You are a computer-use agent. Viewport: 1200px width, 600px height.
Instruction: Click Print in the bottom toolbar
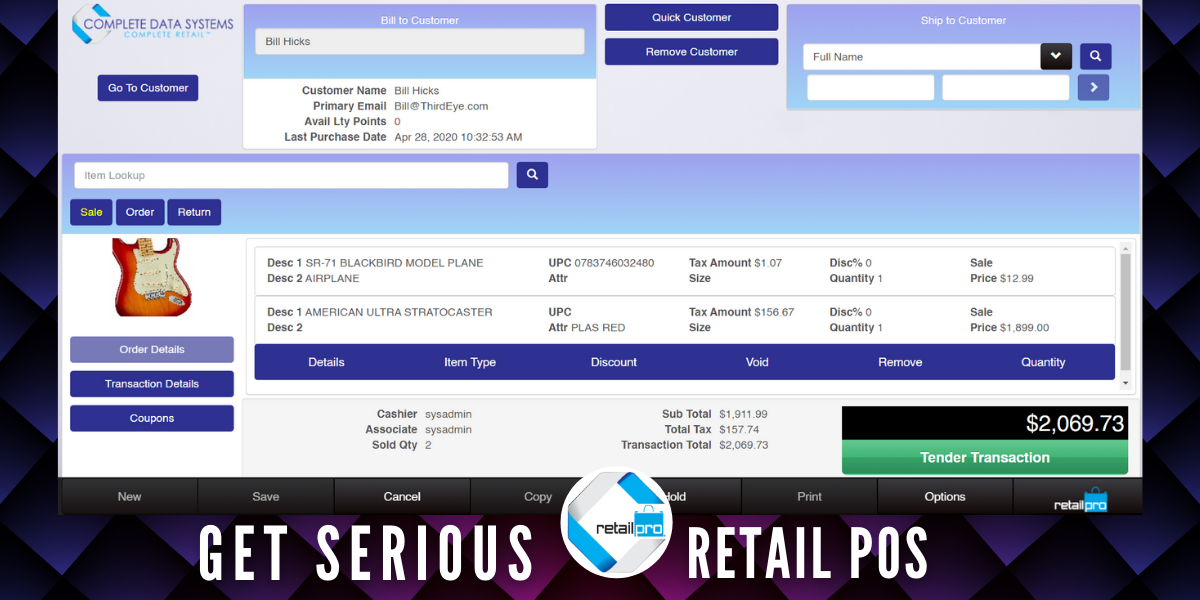tap(810, 497)
